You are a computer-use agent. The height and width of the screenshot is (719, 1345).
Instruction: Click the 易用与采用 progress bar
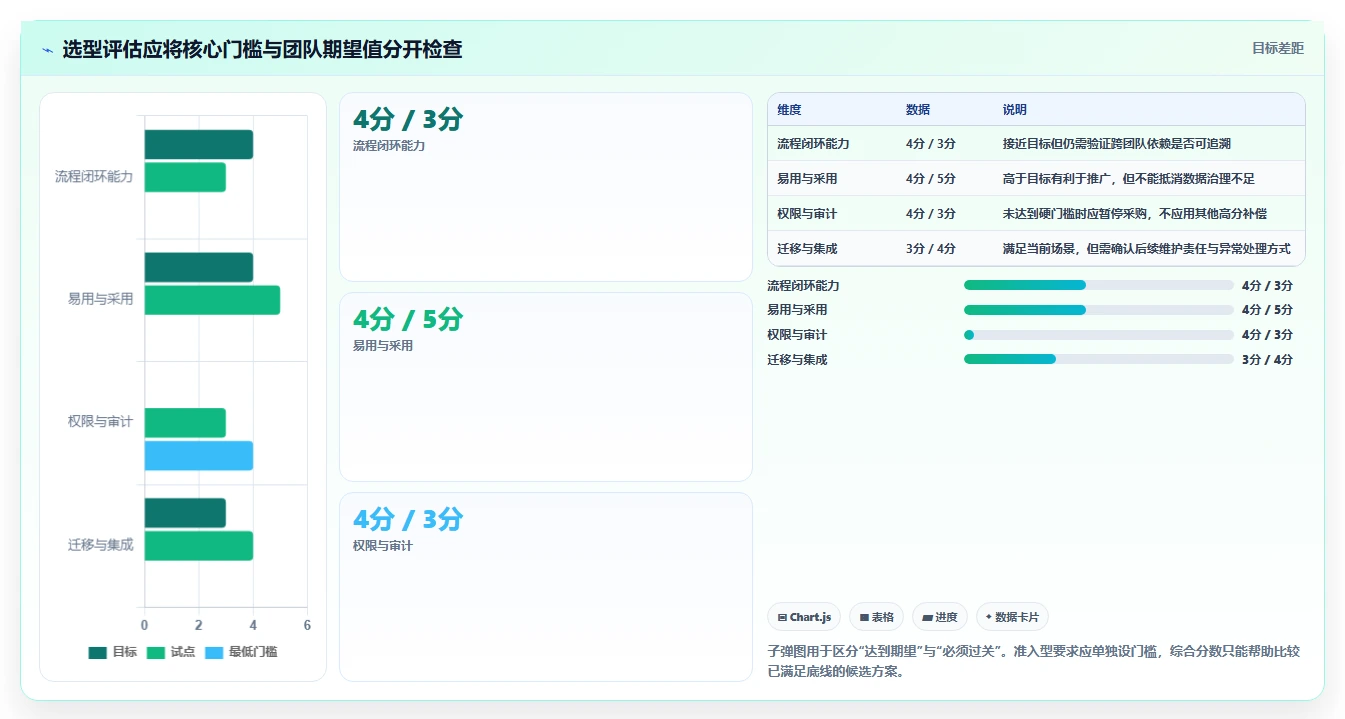1098,310
